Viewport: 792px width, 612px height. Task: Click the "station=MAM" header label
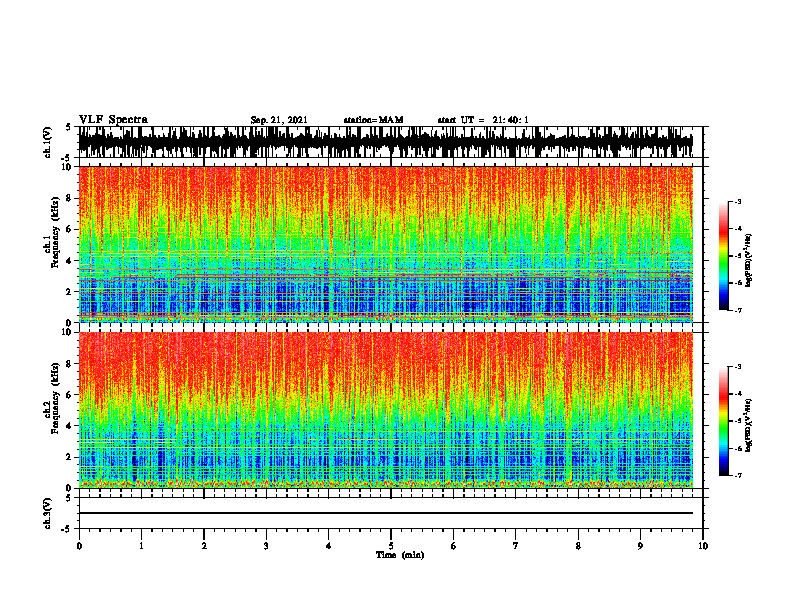pos(373,120)
